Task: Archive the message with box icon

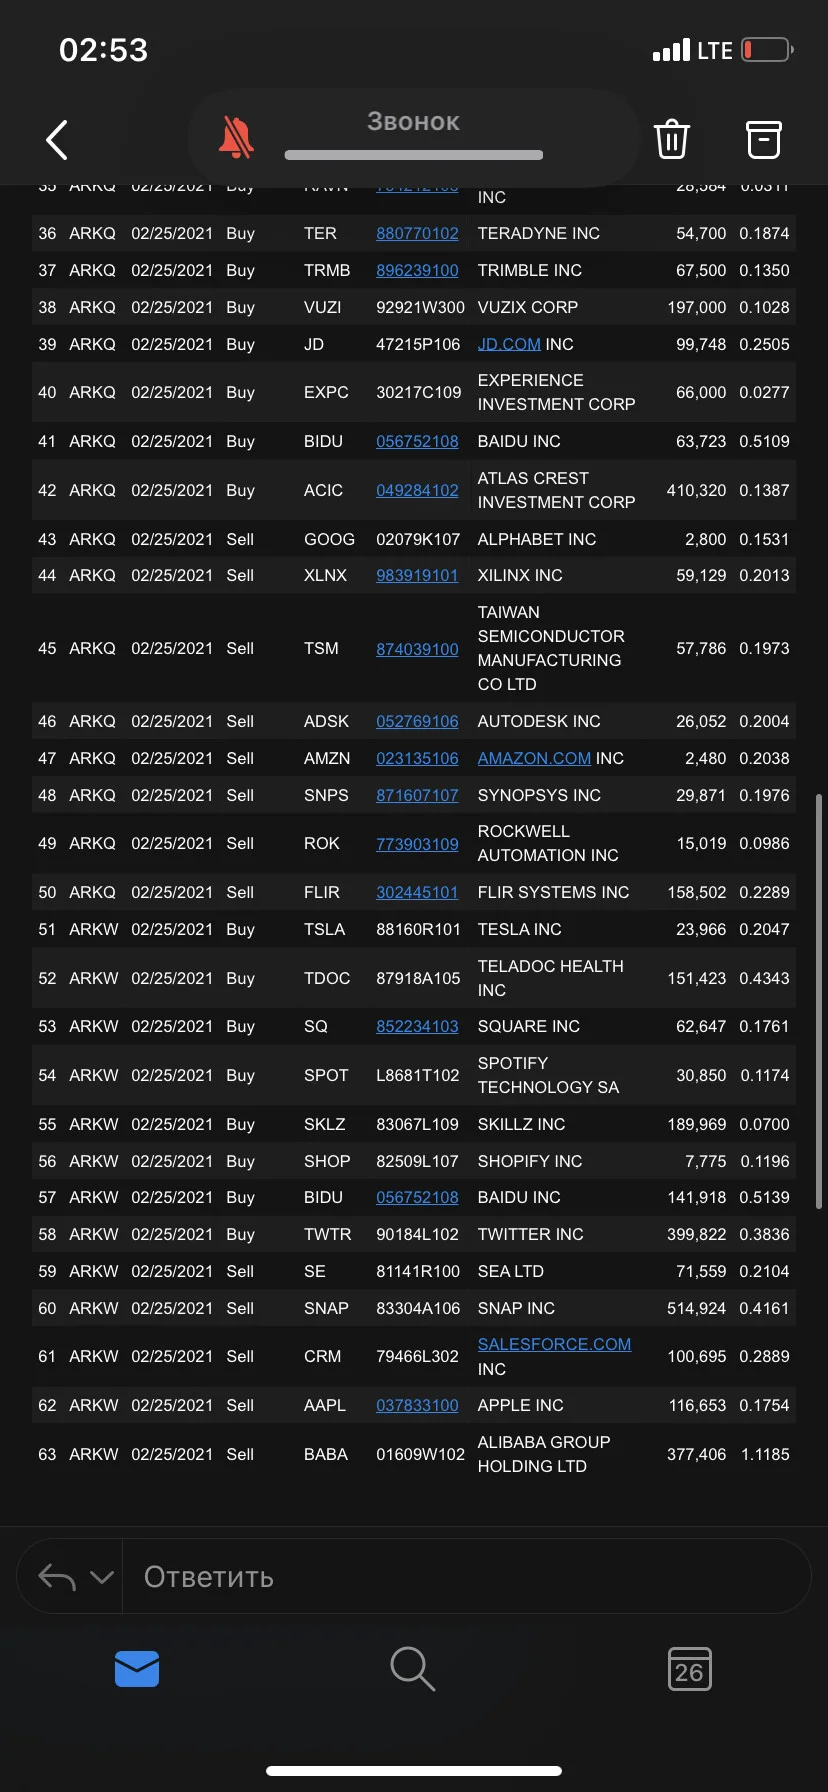Action: point(764,139)
